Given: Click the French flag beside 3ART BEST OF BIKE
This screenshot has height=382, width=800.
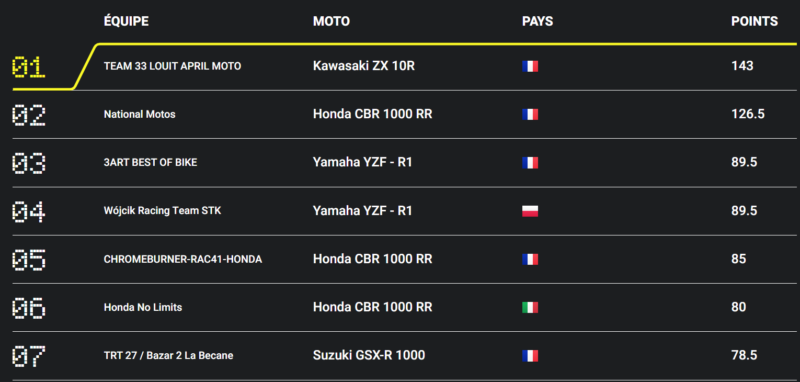Looking at the screenshot, I should (x=530, y=163).
